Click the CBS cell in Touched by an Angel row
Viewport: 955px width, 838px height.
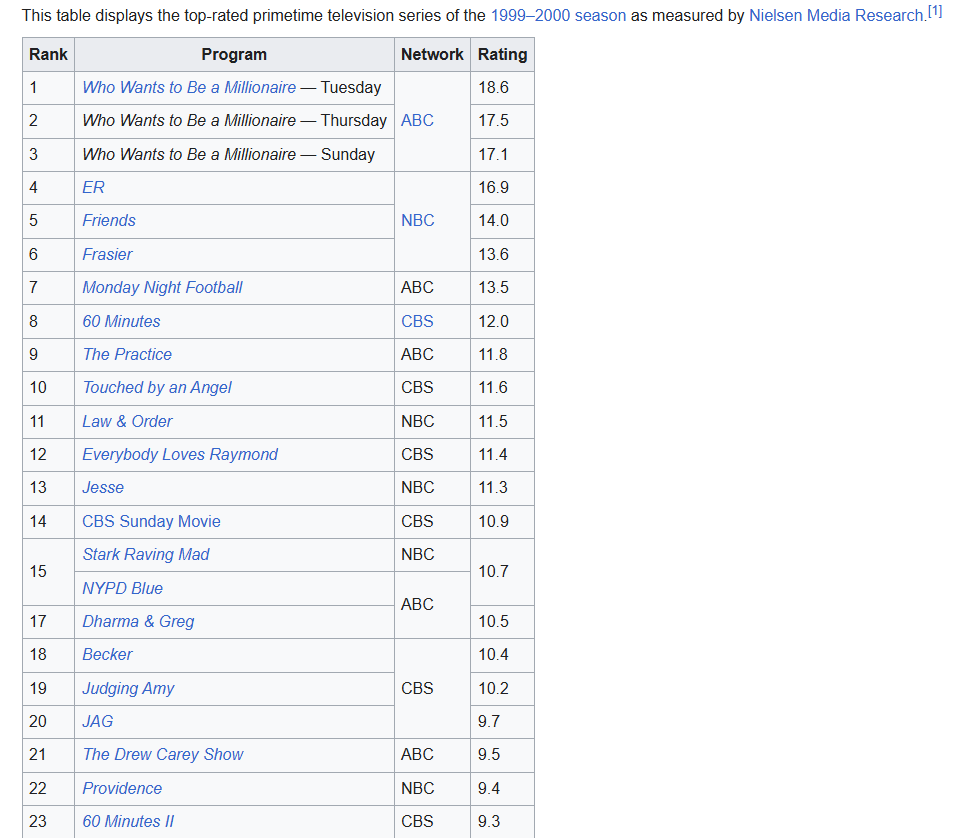[x=432, y=387]
